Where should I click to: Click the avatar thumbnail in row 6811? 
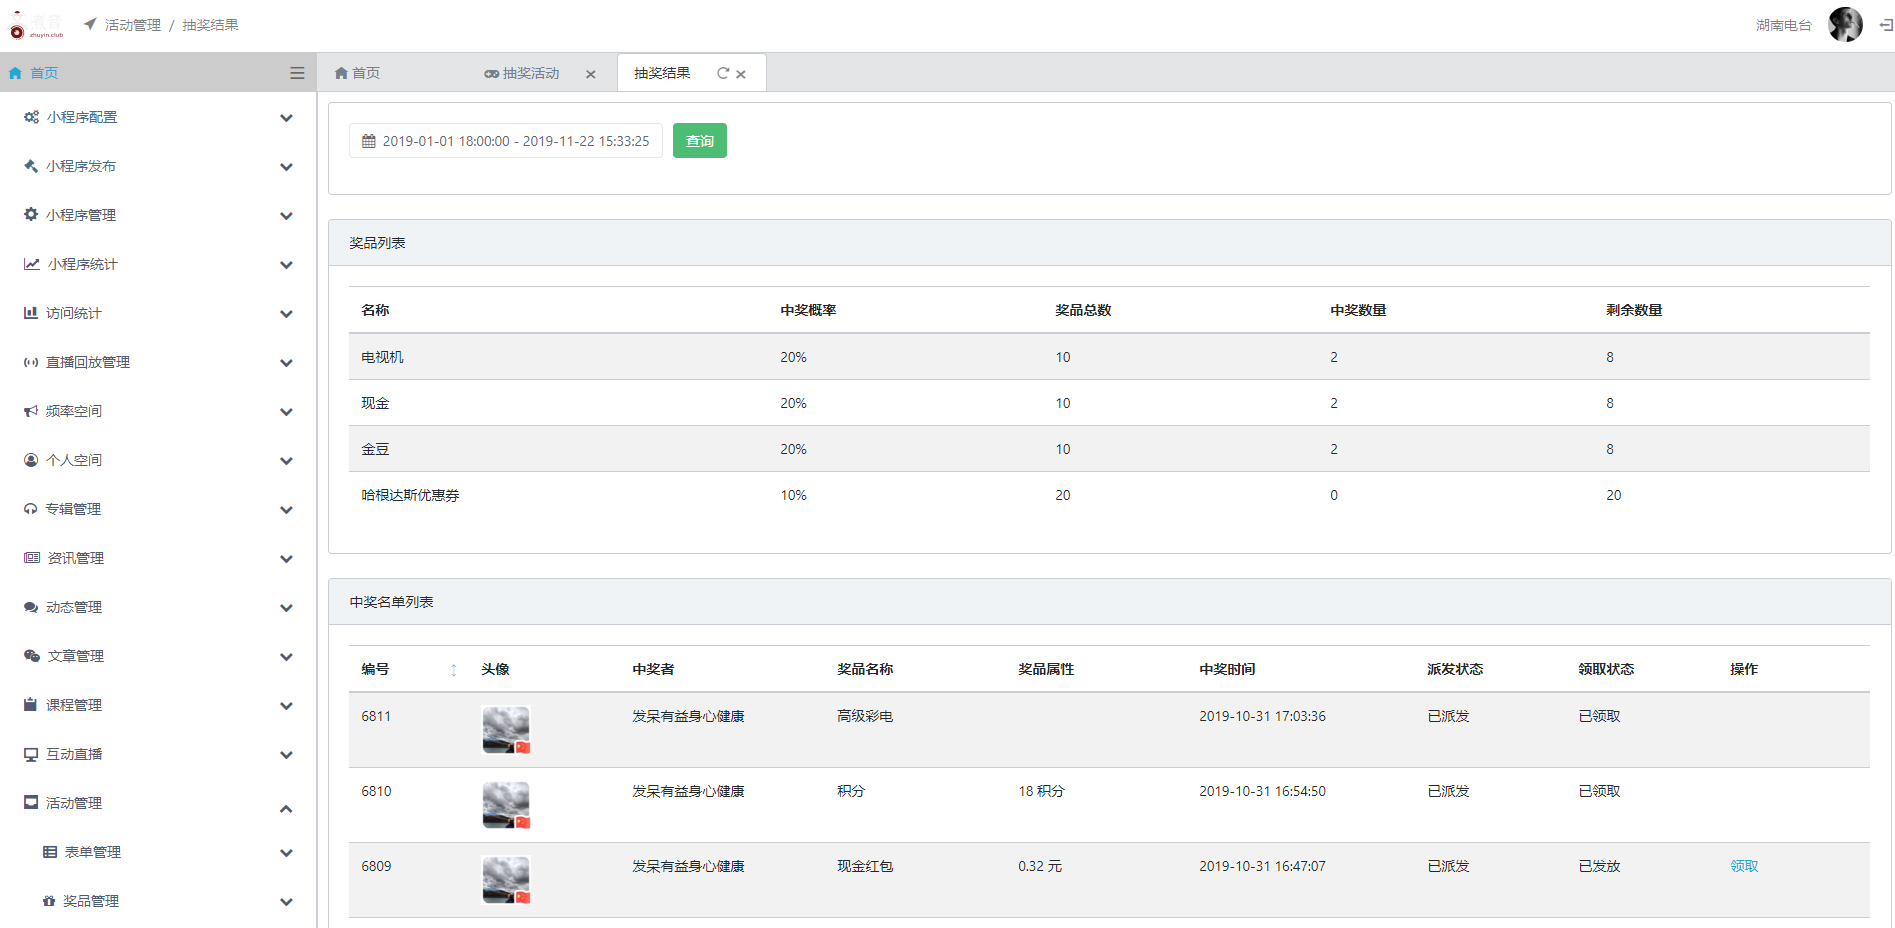(x=506, y=729)
